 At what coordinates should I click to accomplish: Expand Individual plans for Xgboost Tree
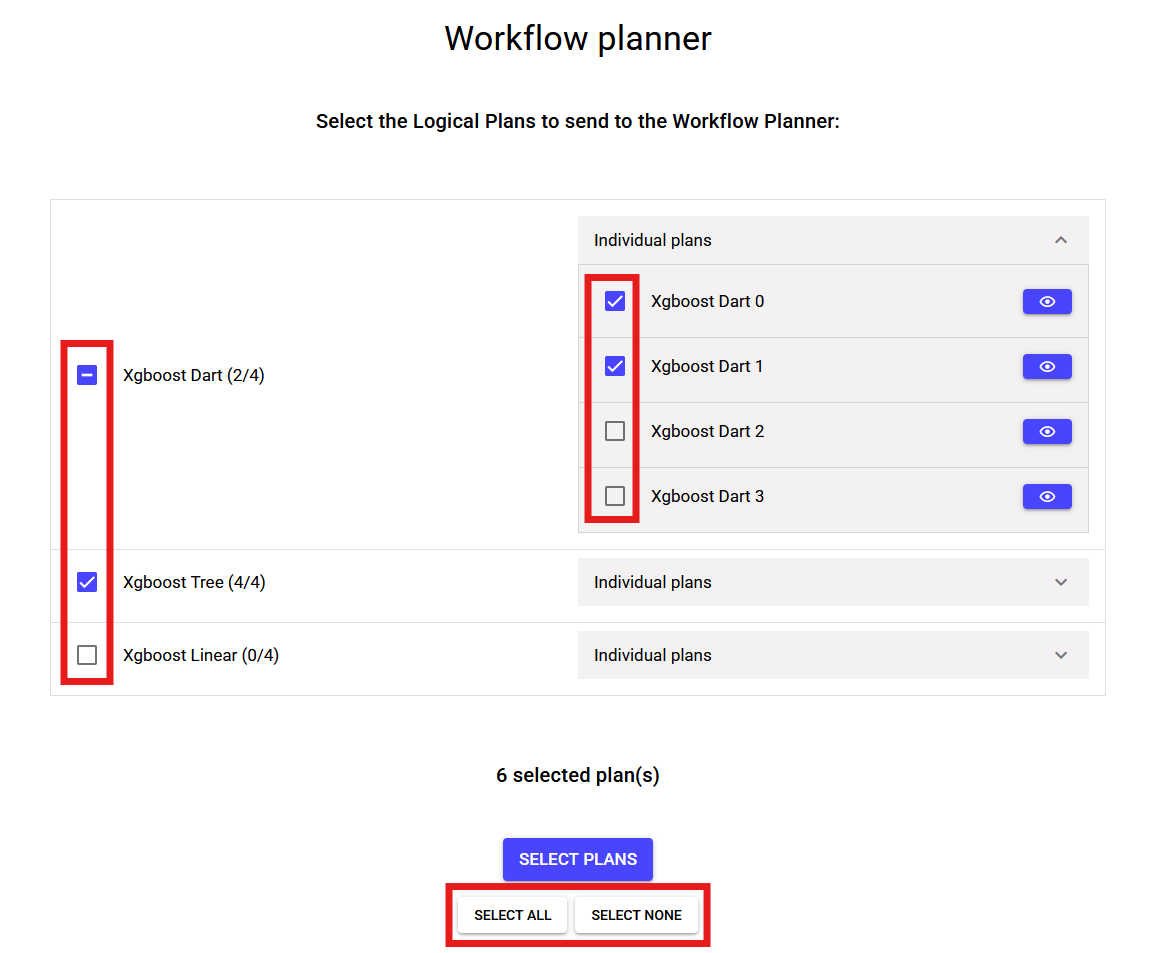click(x=1060, y=581)
